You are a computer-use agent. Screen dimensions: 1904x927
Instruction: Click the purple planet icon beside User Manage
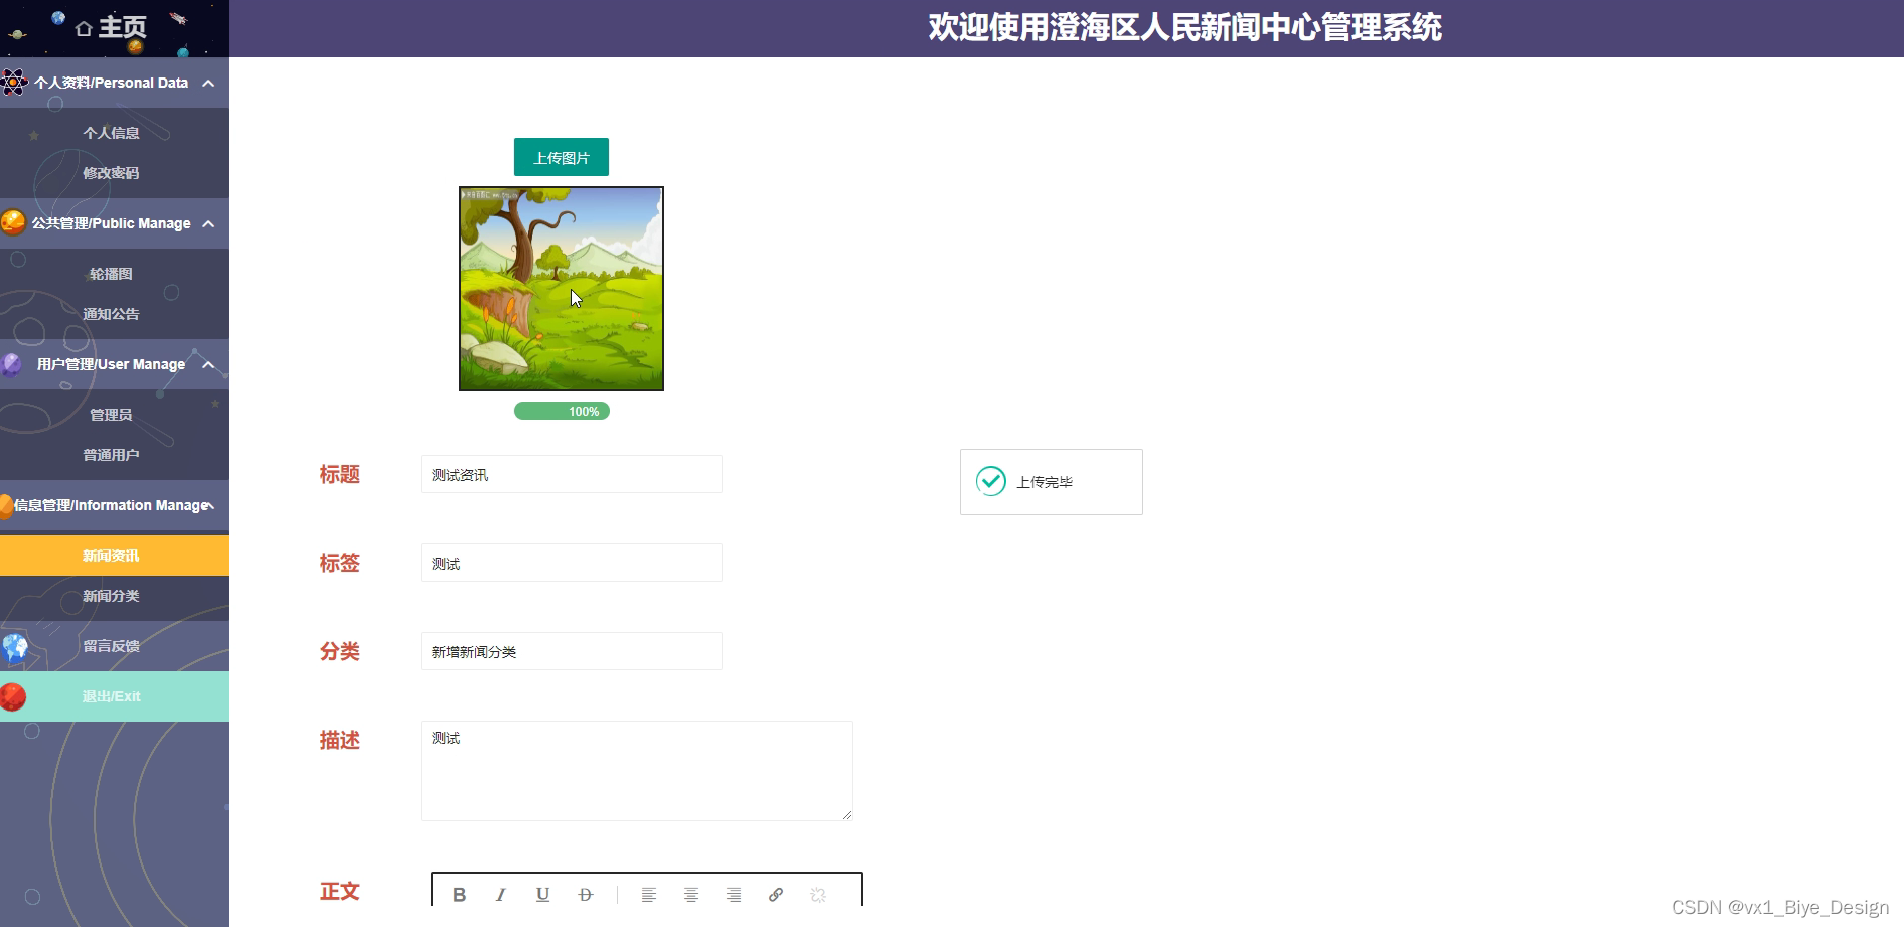(x=12, y=364)
